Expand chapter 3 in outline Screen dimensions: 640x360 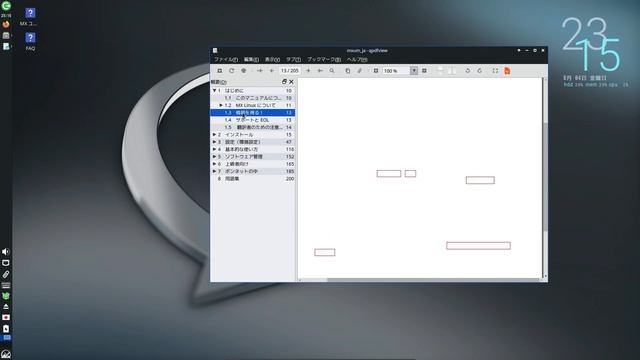214,142
